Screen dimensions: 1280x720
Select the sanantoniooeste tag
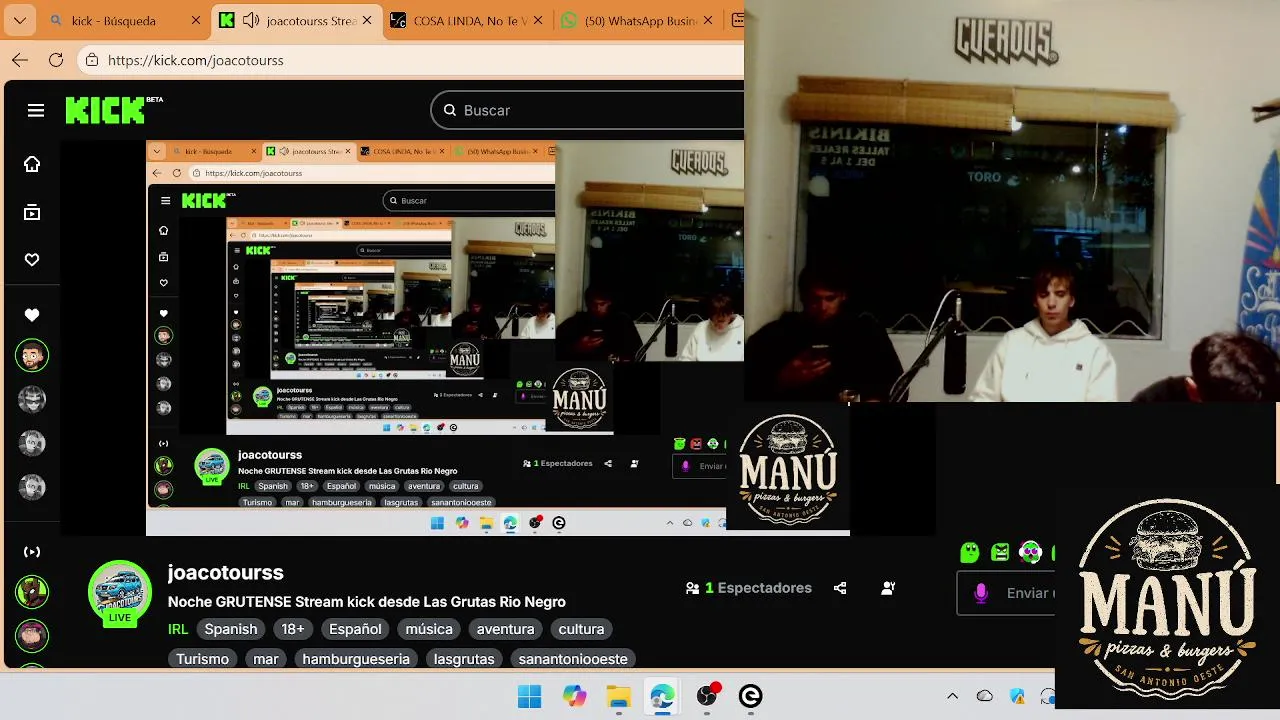coord(573,659)
